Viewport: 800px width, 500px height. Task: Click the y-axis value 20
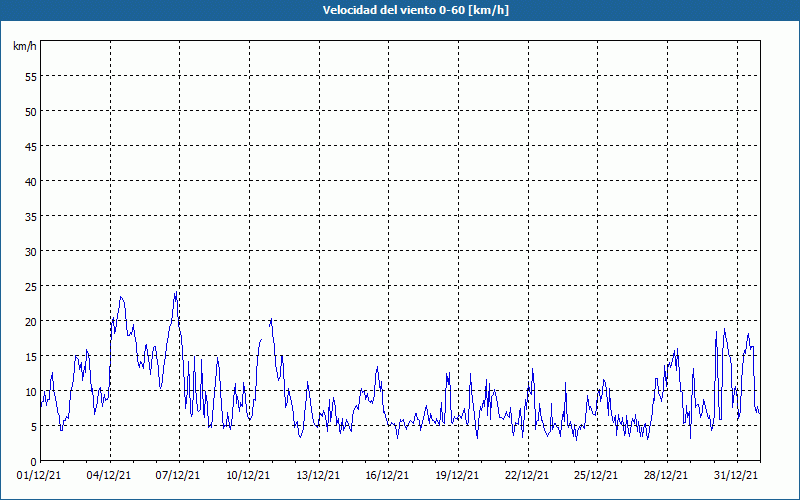click(31, 322)
